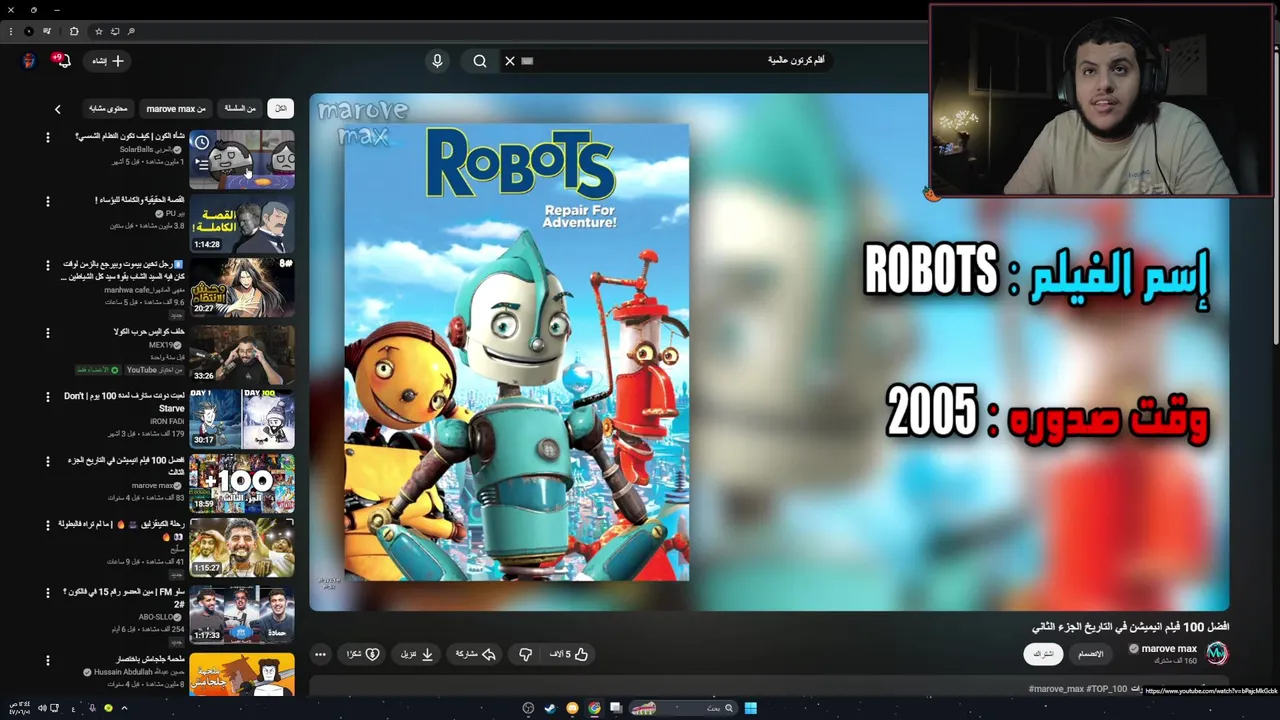Image resolution: width=1280 pixels, height=720 pixels.
Task: Open the MEX19 33:26 video thumbnail
Action: 242,354
